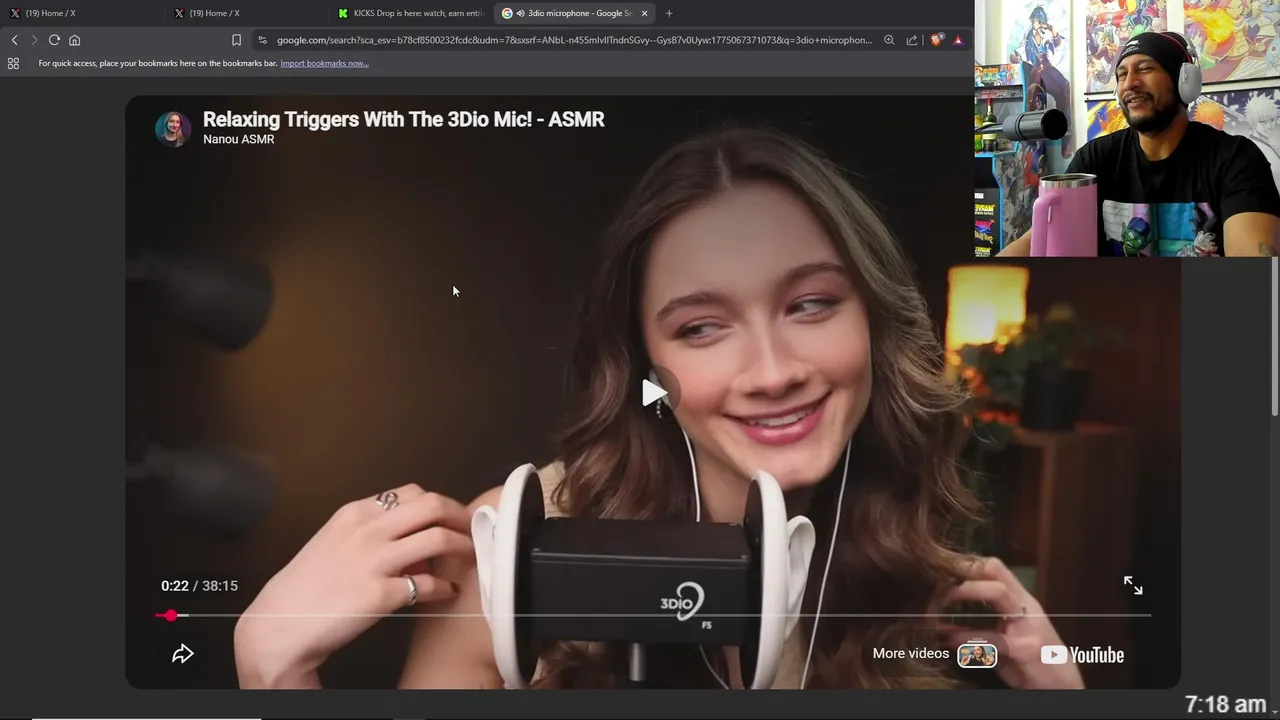1280x720 pixels.
Task: Close the 3dio microphone tab
Action: pos(644,13)
